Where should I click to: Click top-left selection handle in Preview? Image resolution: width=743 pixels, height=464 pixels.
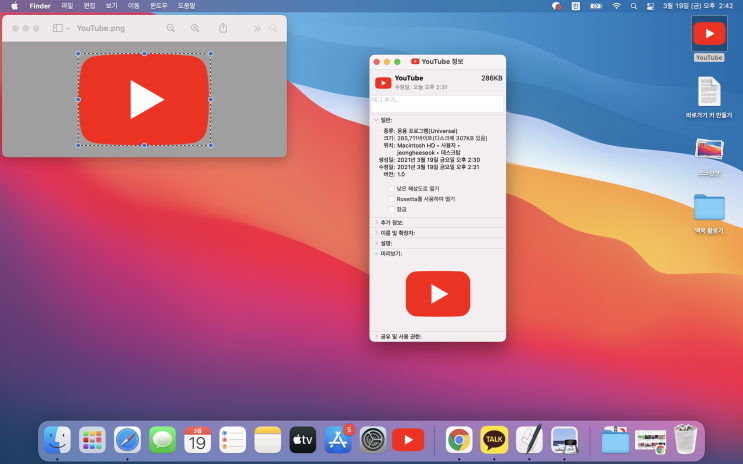tap(78, 54)
